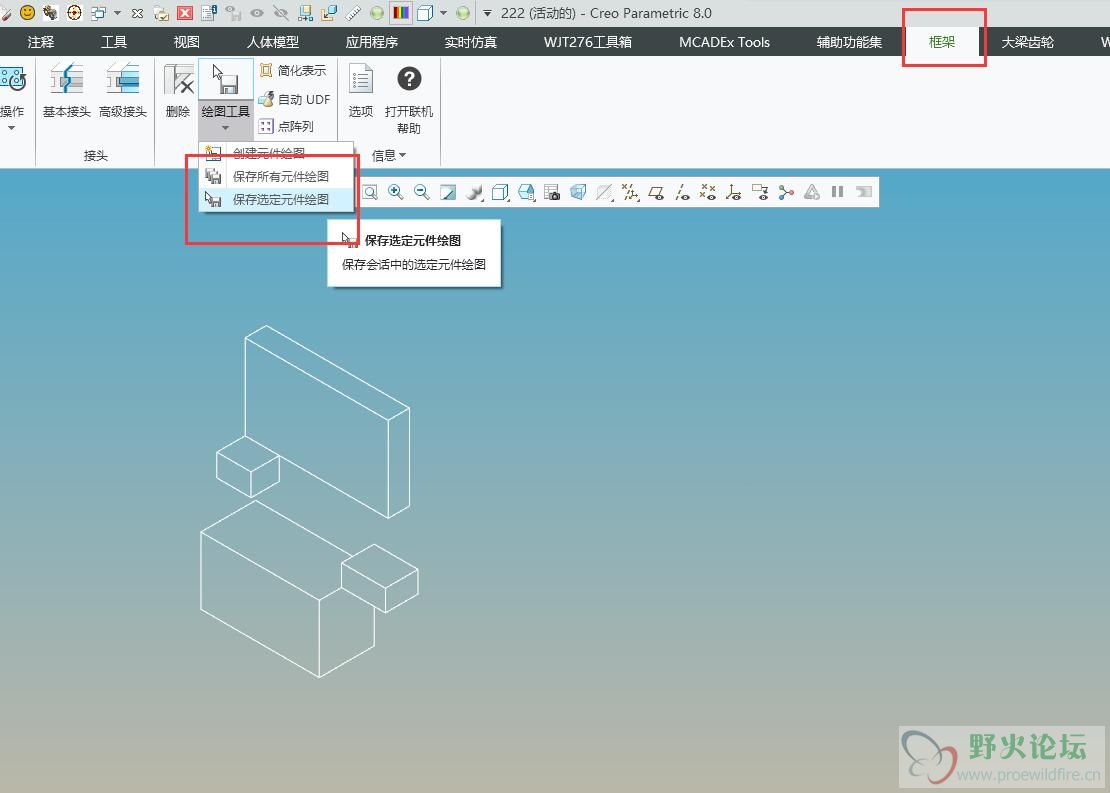
Task: Open the 实时仿真 ribbon tab
Action: (x=471, y=42)
